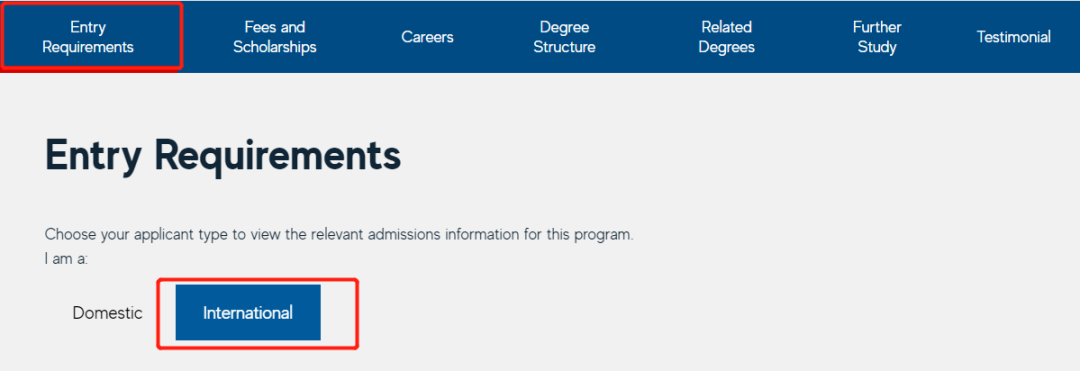Click the large Entry Requirements heading
The width and height of the screenshot is (1080, 371).
[x=222, y=158]
